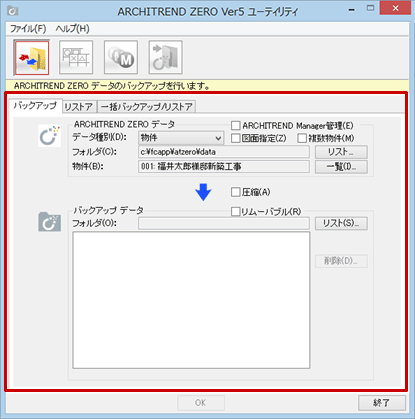Viewport: 415px width, 419px height.
Task: Minimize the utility window
Action: (352, 9)
